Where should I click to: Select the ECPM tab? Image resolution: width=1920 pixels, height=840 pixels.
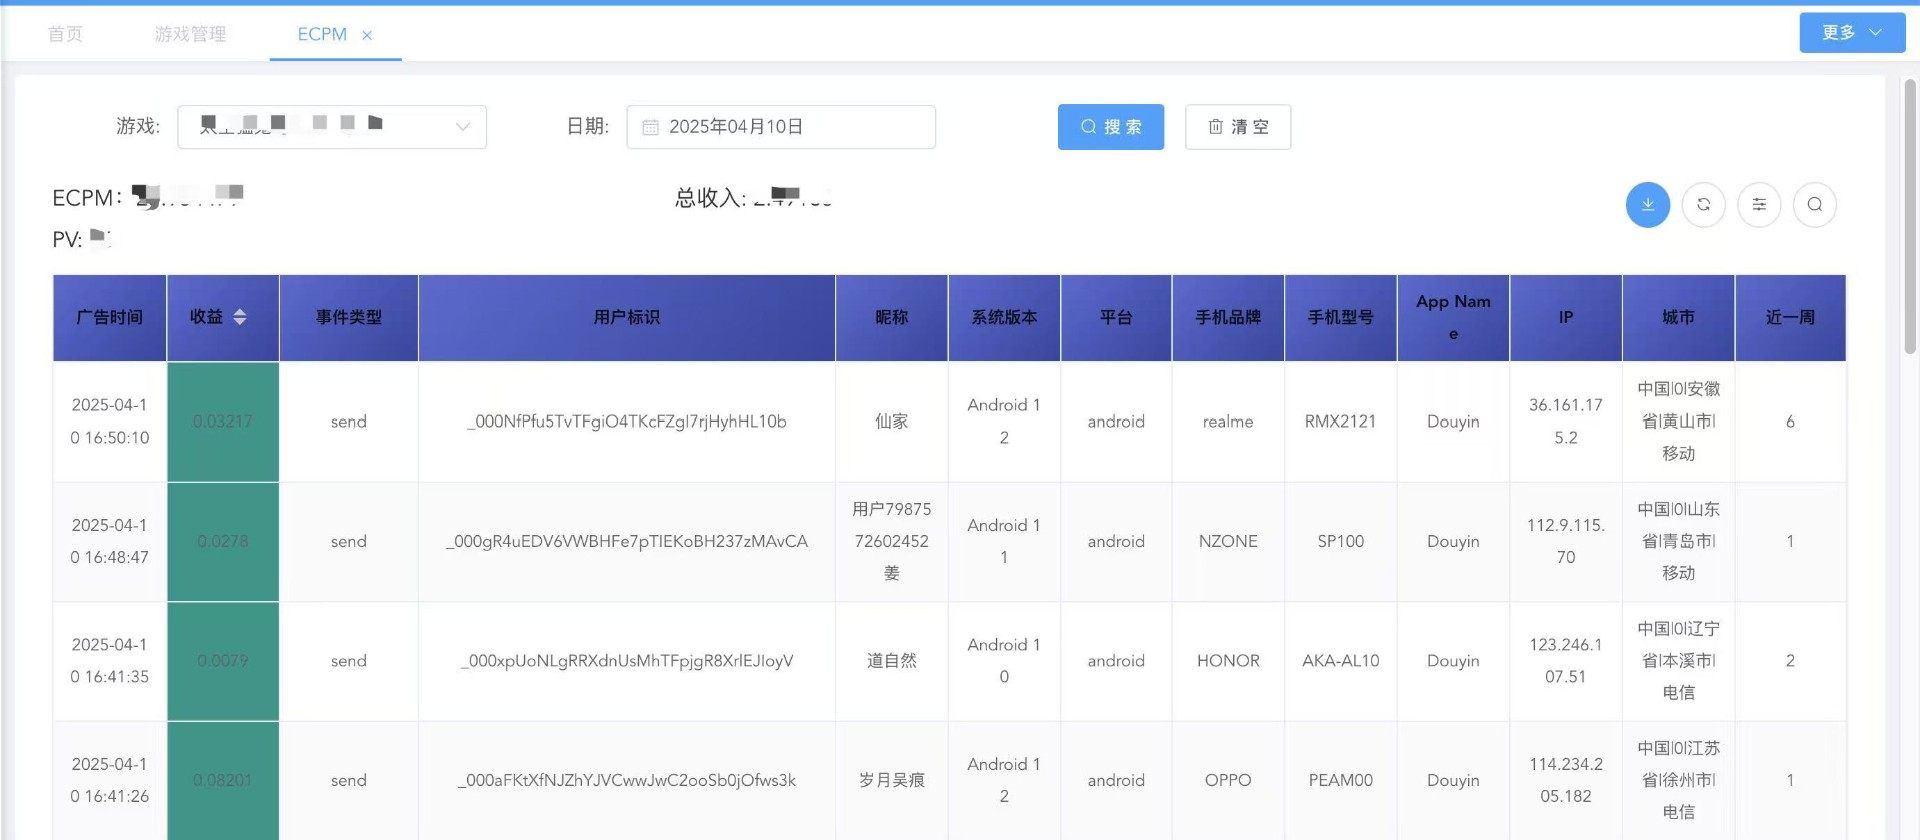click(321, 34)
